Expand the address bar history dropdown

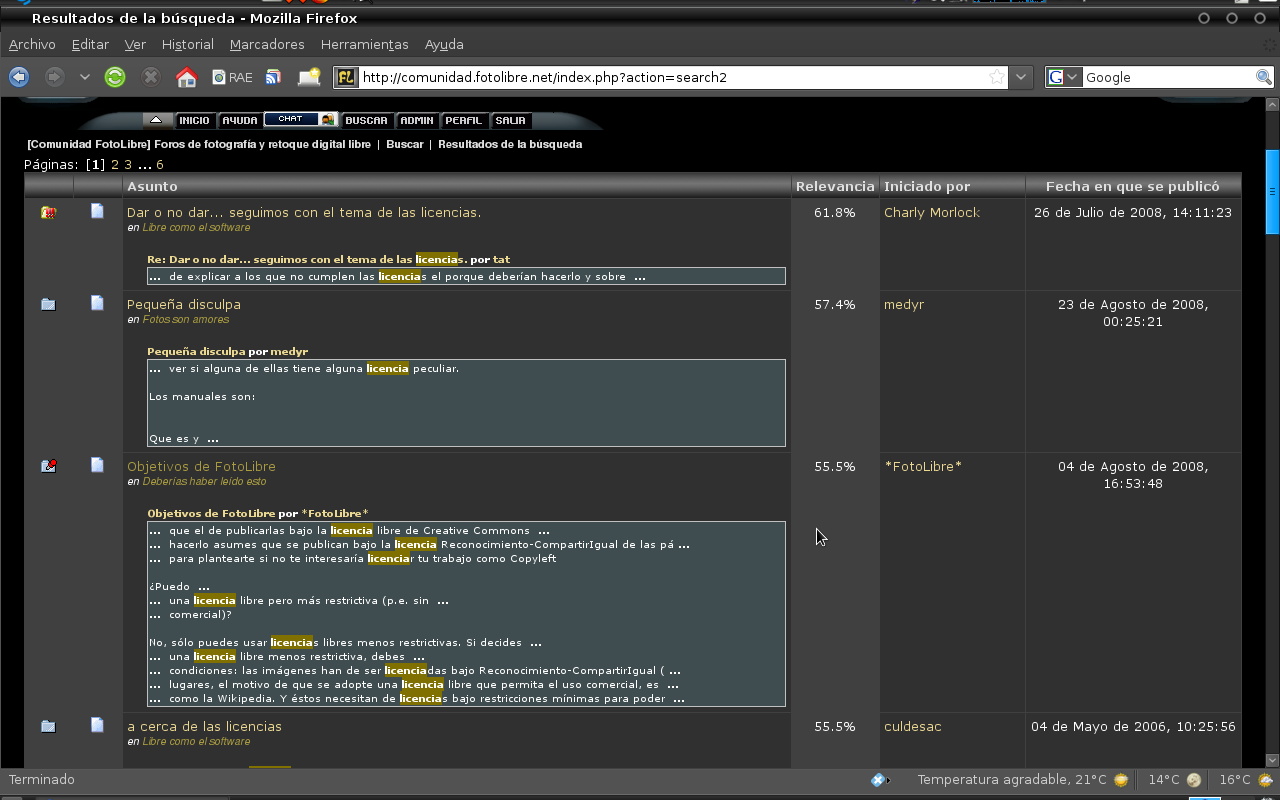(x=1020, y=77)
